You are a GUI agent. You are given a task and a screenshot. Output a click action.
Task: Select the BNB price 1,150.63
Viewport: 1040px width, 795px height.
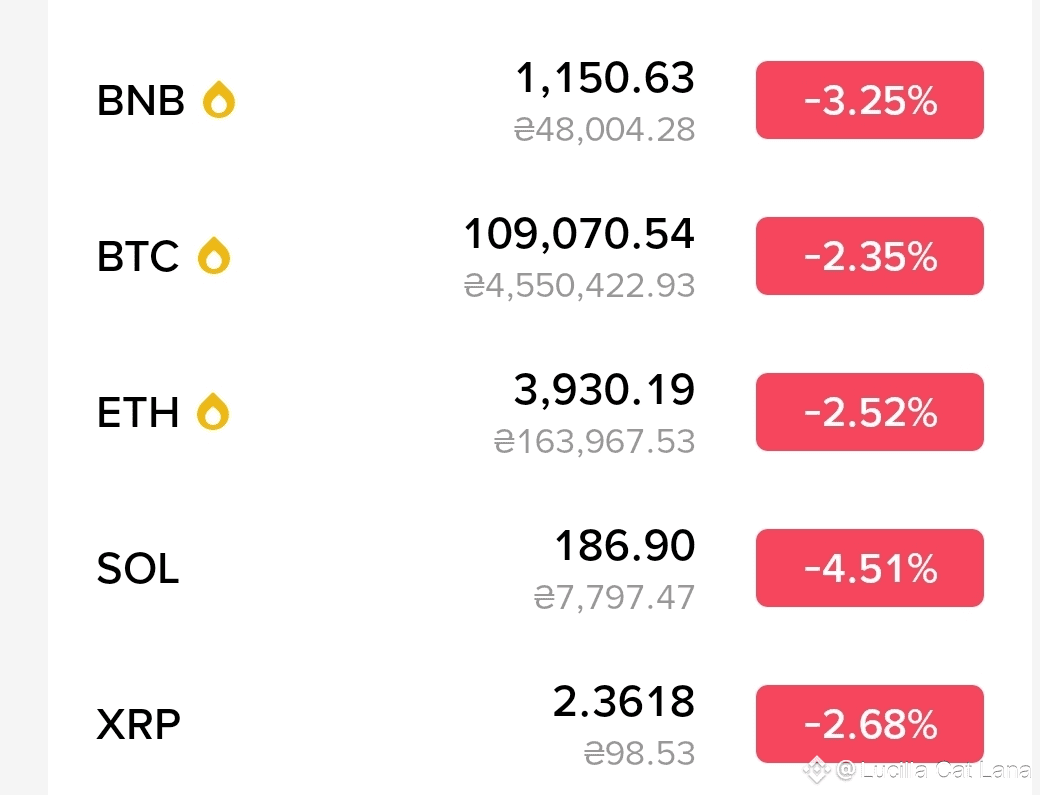(605, 78)
